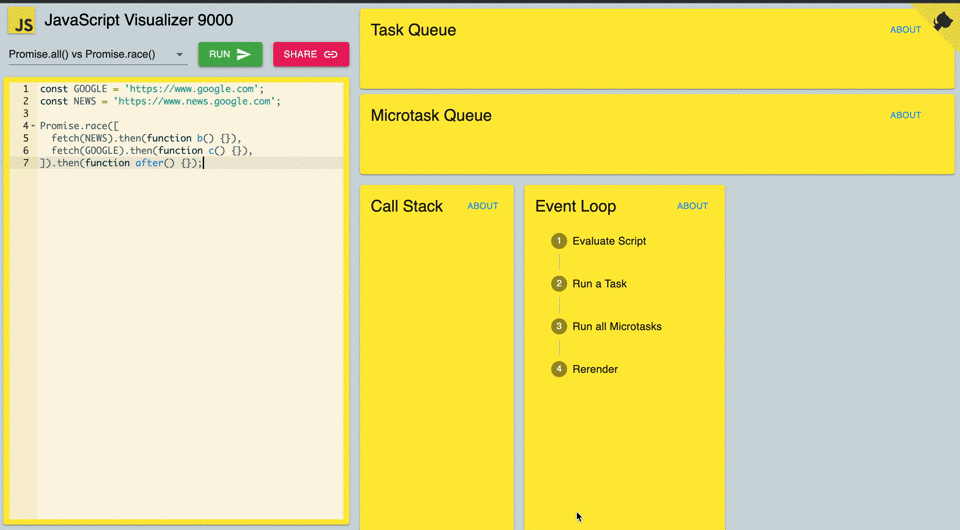Select Event Loop step 4 circle
This screenshot has width=960, height=530.
558,369
